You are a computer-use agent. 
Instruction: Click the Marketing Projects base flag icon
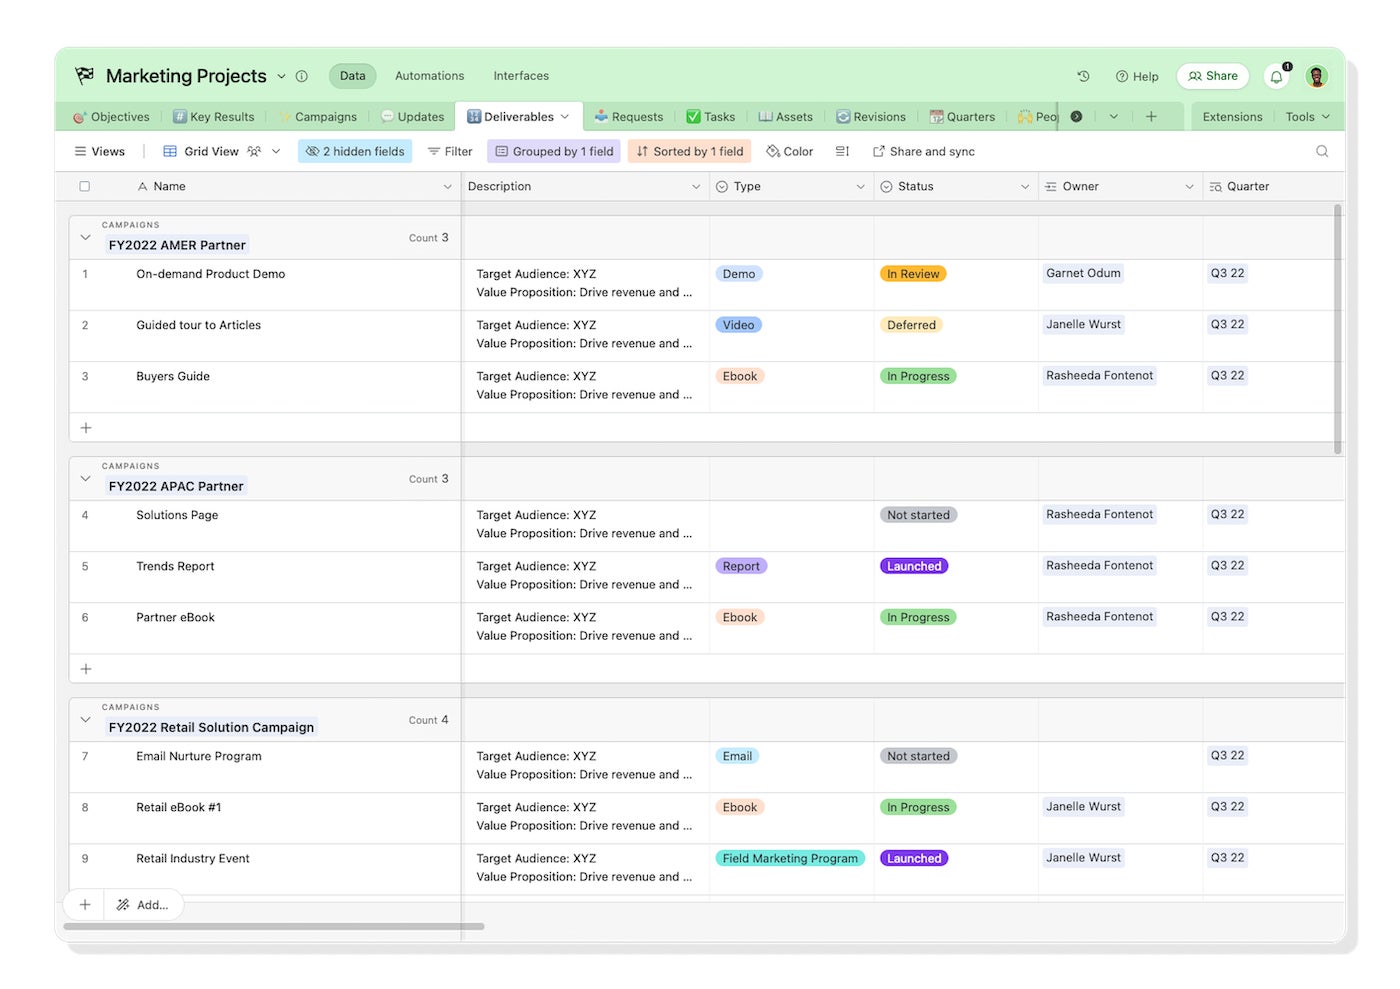84,76
